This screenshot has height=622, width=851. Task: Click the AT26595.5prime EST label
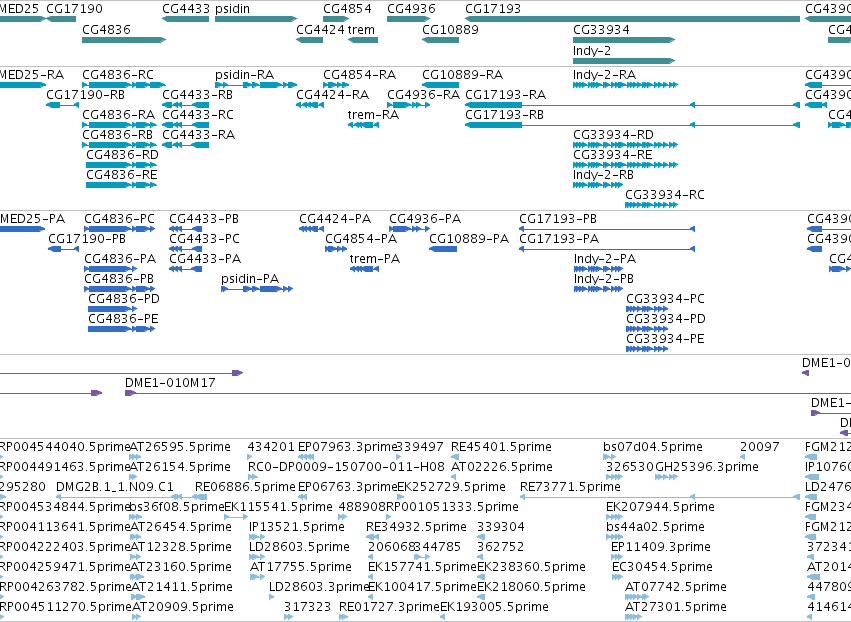tap(181, 447)
